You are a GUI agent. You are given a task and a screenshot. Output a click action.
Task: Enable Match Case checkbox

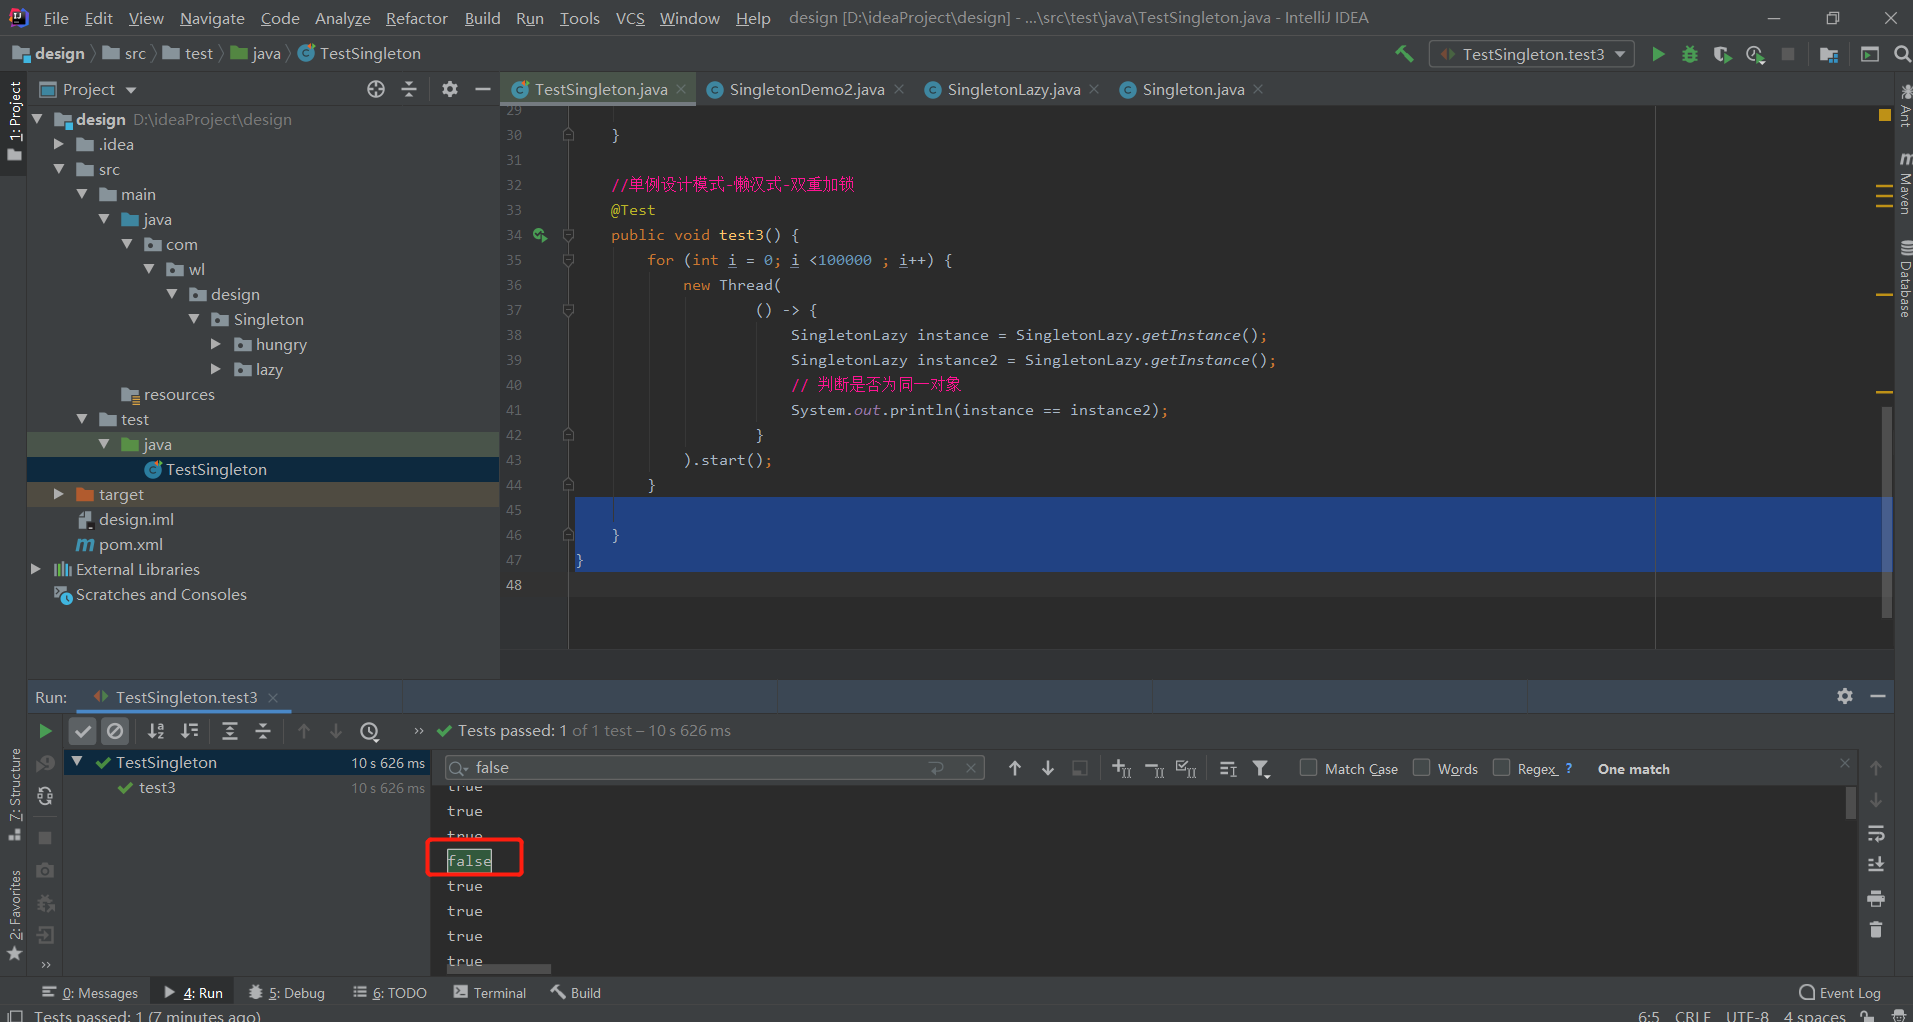coord(1308,768)
